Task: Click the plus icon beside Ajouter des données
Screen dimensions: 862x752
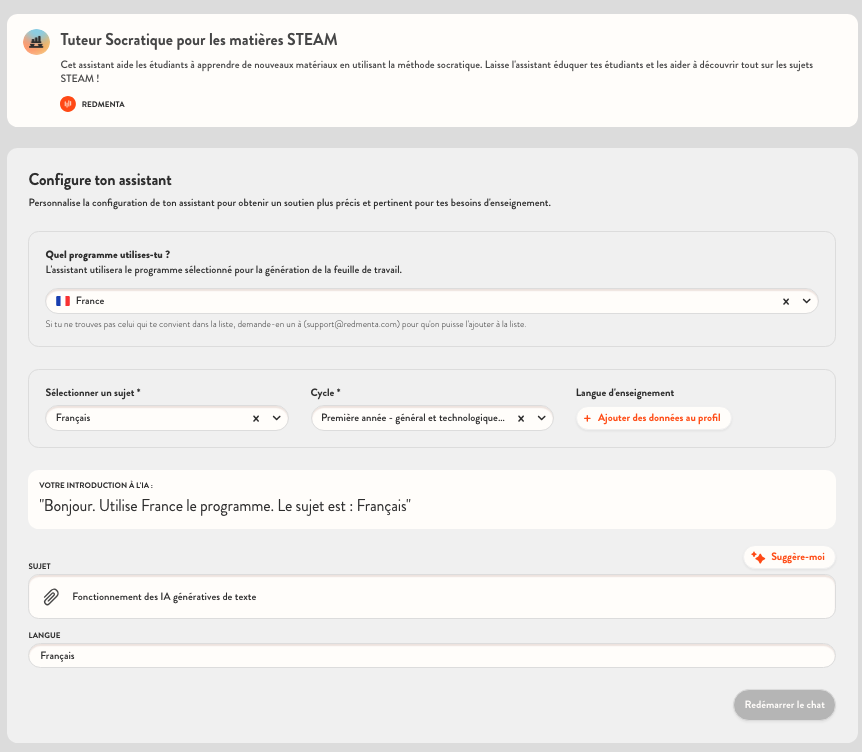Action: 587,418
